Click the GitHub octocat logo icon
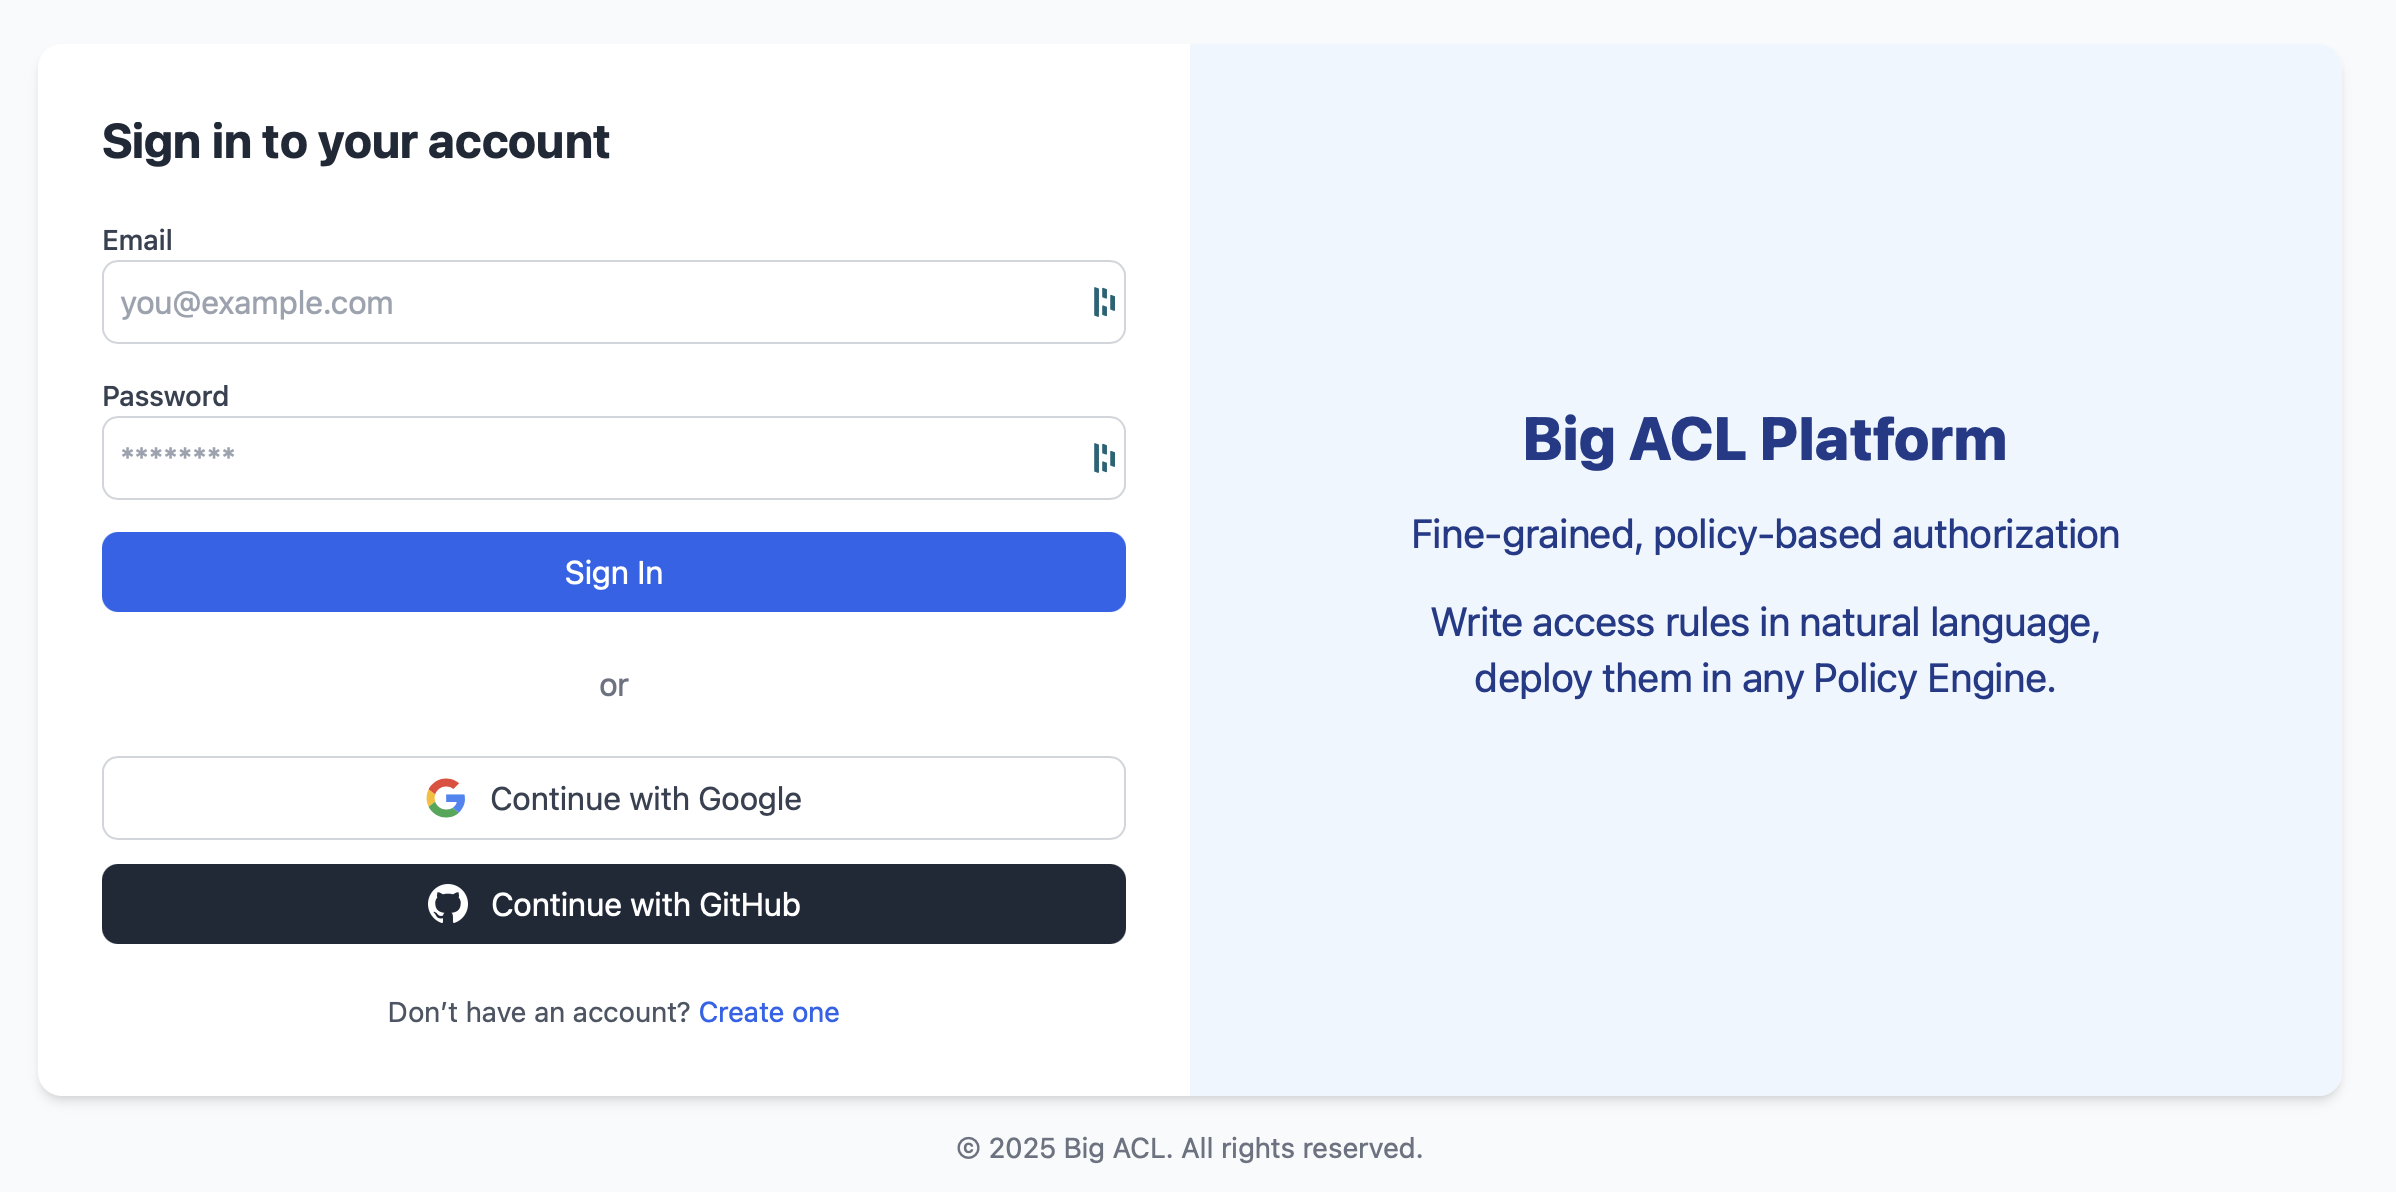Screen dimensions: 2396x1192 pos(447,904)
